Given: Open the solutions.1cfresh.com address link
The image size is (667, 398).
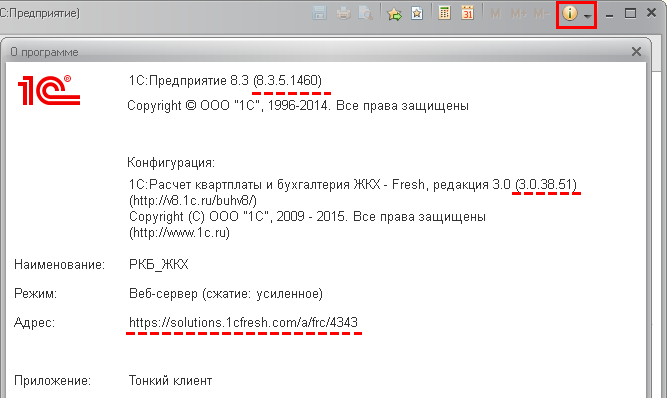Looking at the screenshot, I should click(243, 323).
